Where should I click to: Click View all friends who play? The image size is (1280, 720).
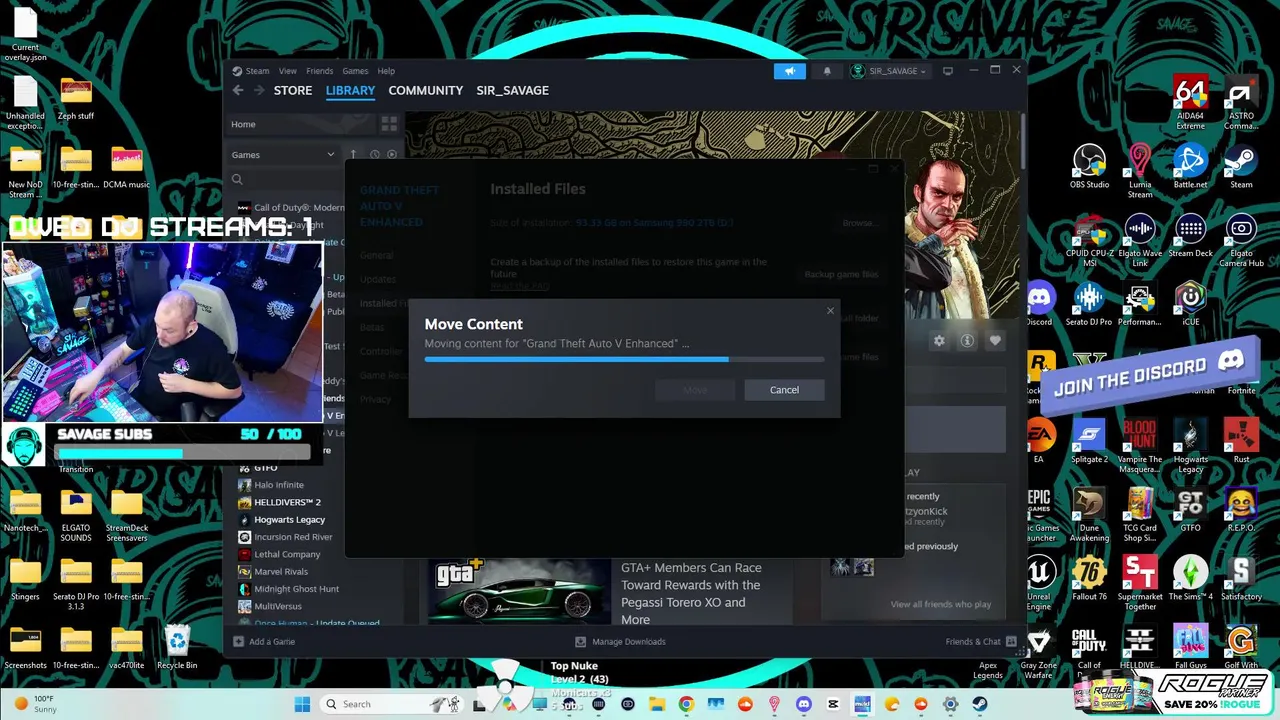pyautogui.click(x=941, y=605)
